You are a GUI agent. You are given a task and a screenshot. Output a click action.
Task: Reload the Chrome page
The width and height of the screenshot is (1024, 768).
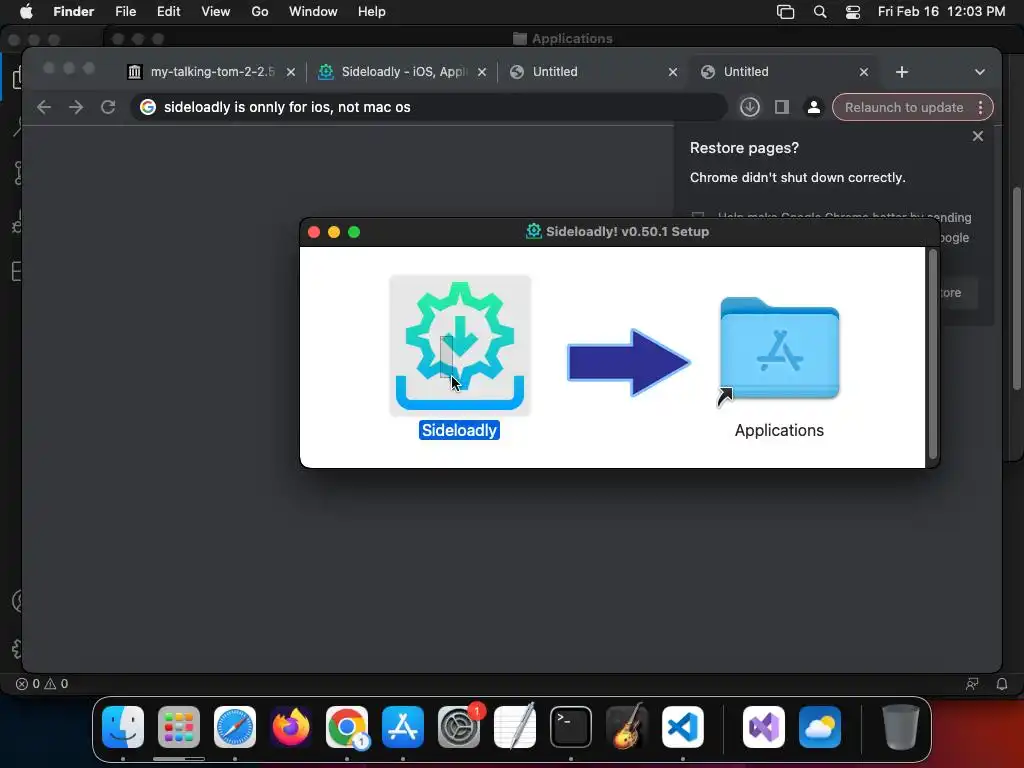click(x=108, y=107)
